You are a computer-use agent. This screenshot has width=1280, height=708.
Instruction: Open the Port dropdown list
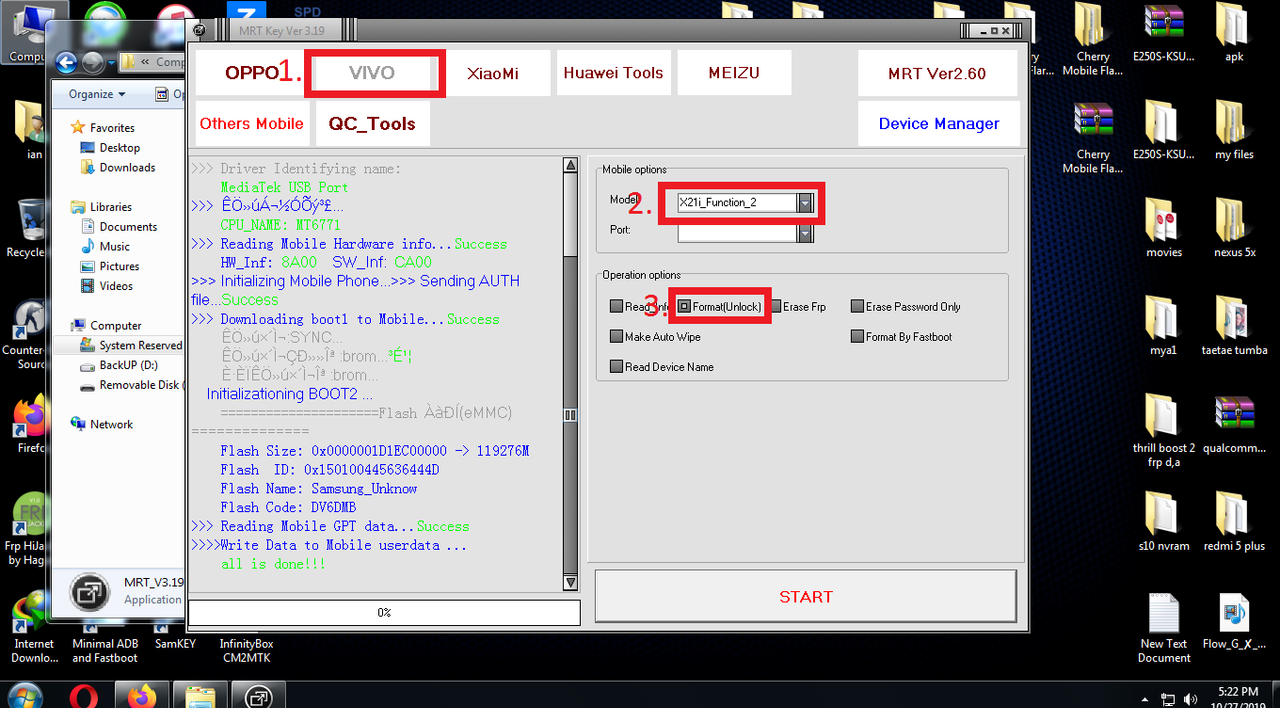coord(805,232)
